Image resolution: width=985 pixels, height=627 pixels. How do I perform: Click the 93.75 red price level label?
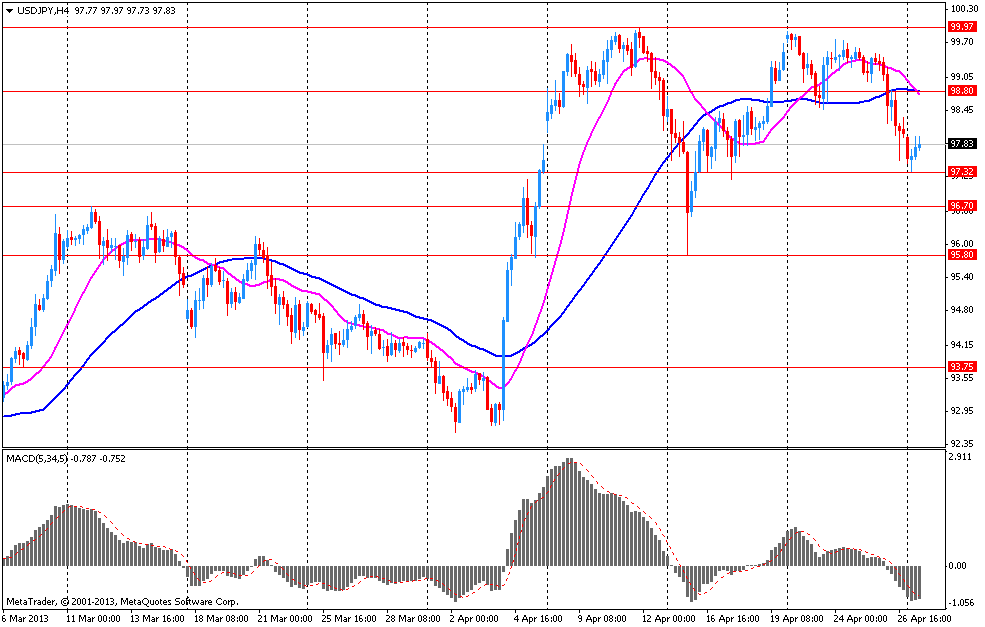(x=962, y=367)
